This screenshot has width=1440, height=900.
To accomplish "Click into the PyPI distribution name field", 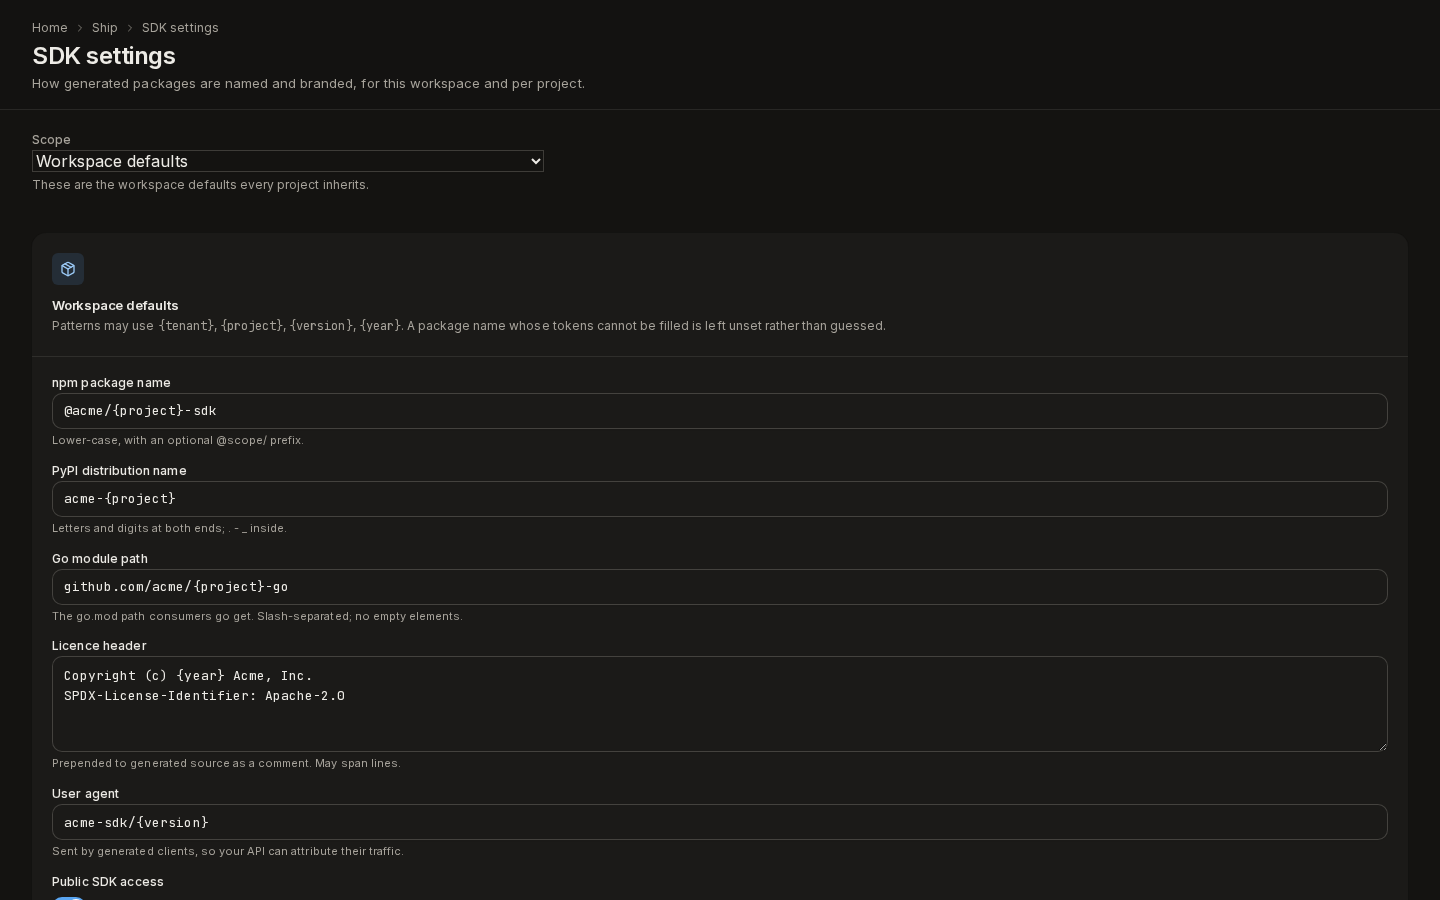I will (x=720, y=499).
